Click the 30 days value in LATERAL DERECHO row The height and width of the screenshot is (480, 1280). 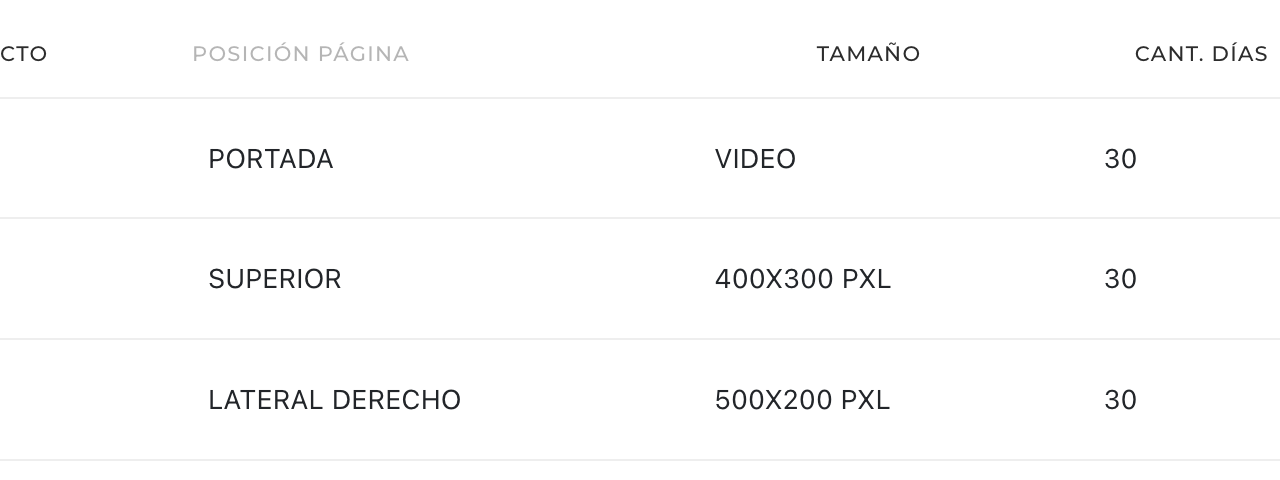[1120, 400]
